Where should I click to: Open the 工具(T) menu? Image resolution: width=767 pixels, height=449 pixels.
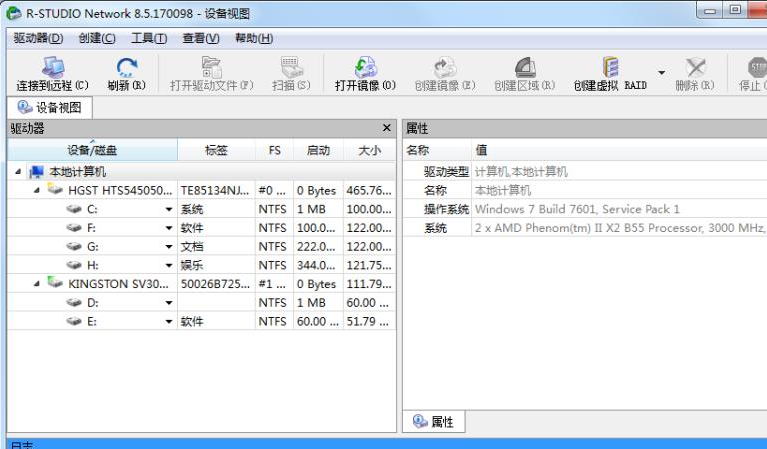coord(149,38)
